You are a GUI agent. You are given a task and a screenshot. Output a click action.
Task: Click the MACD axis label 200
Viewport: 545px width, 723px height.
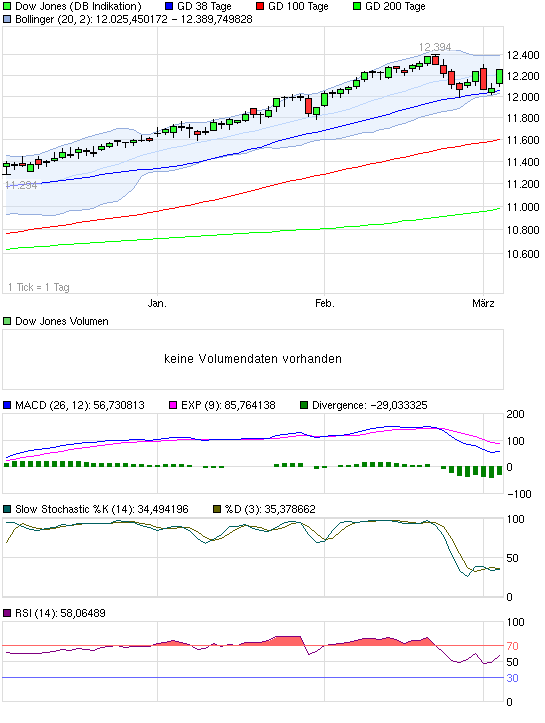point(515,414)
